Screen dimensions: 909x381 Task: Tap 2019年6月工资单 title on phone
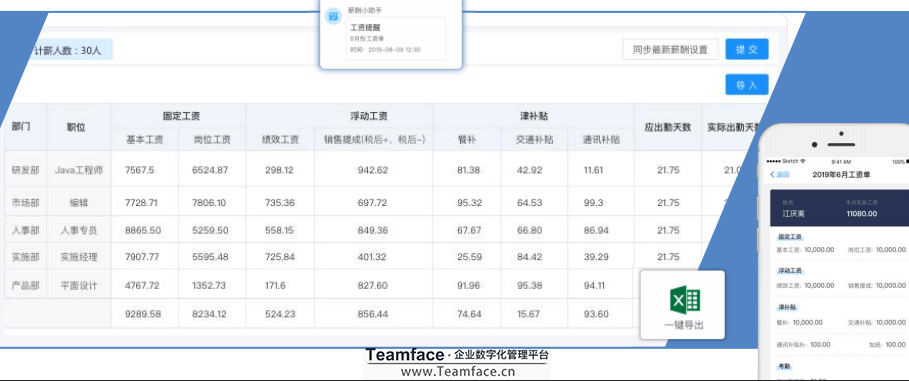[841, 174]
